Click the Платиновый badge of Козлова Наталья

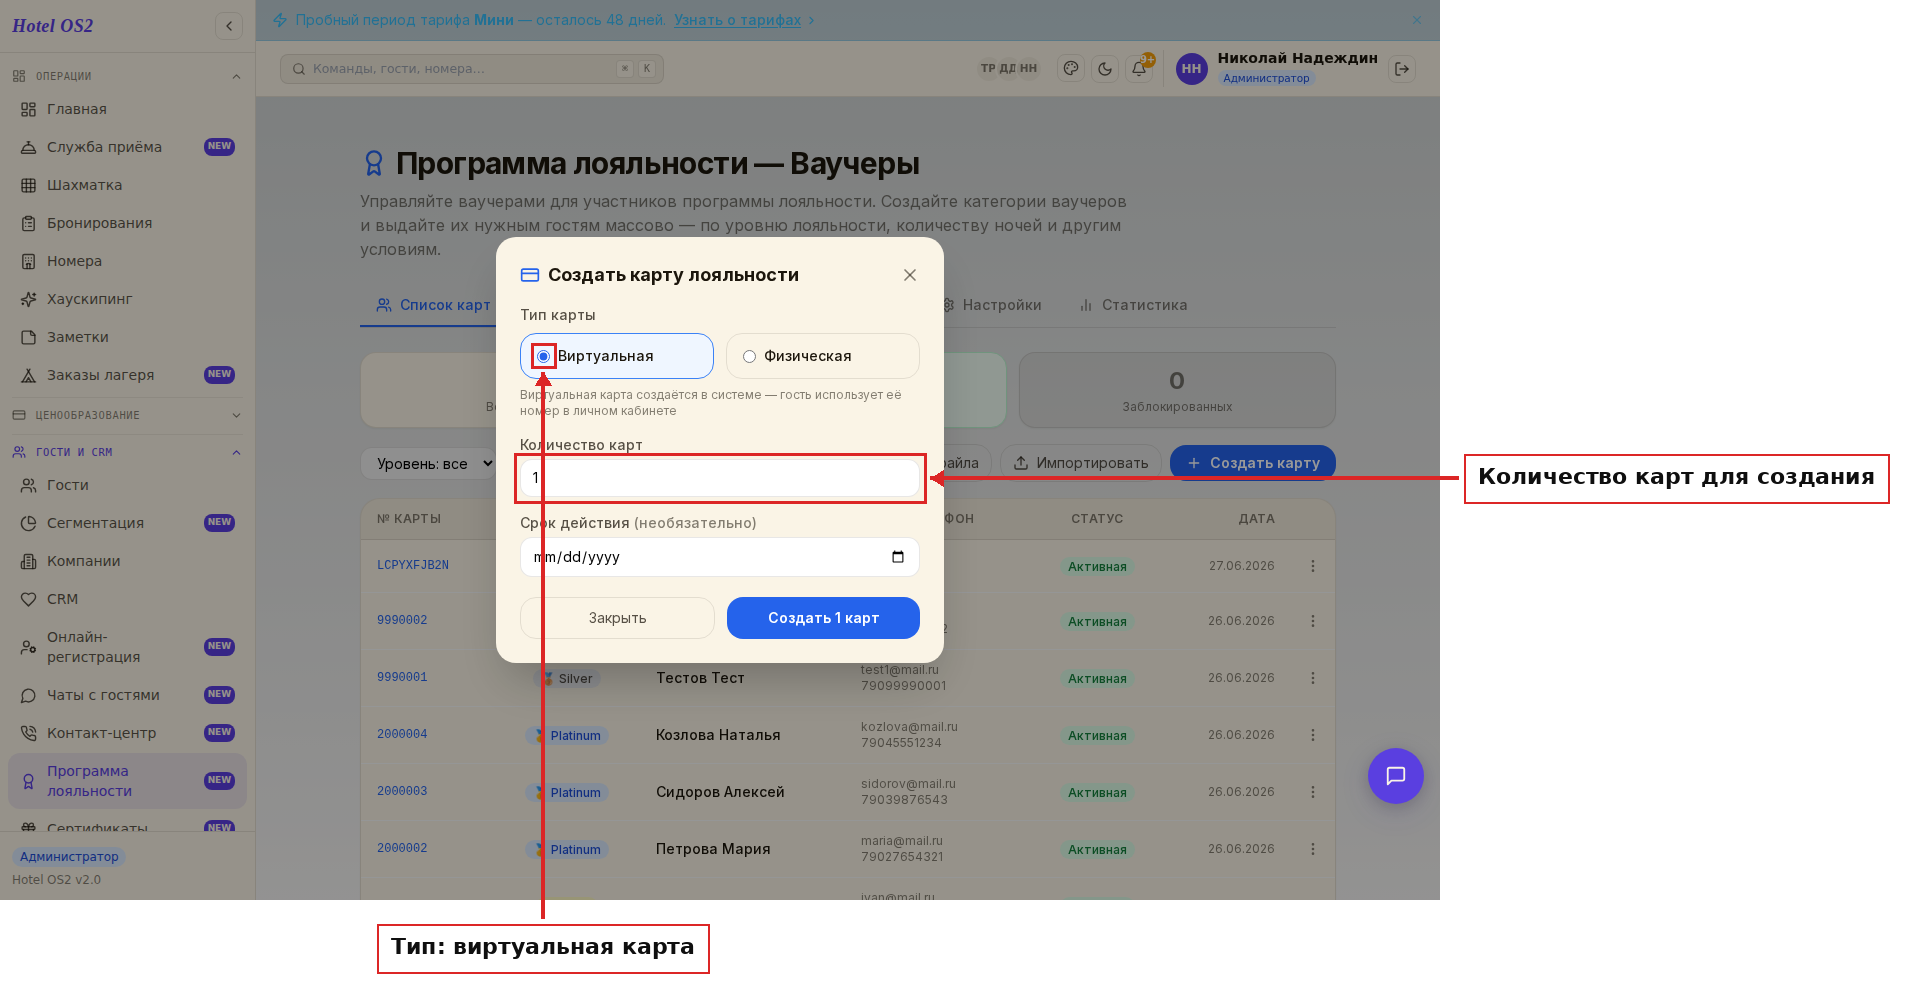567,736
